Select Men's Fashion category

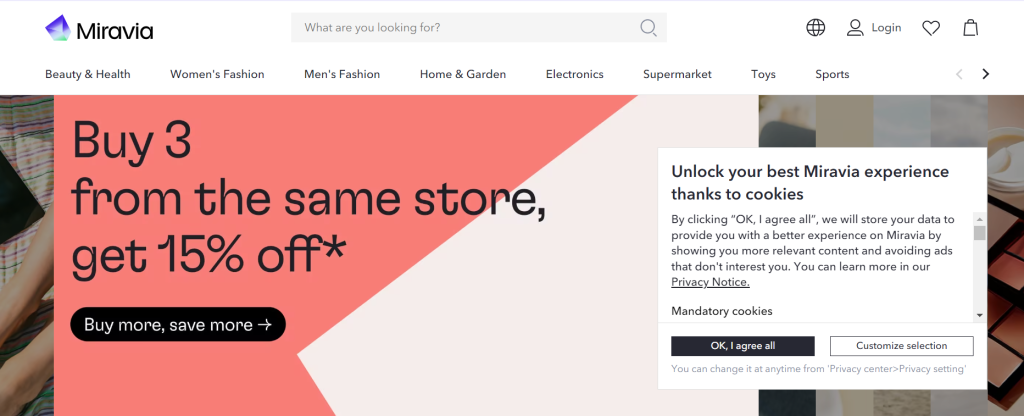click(342, 74)
